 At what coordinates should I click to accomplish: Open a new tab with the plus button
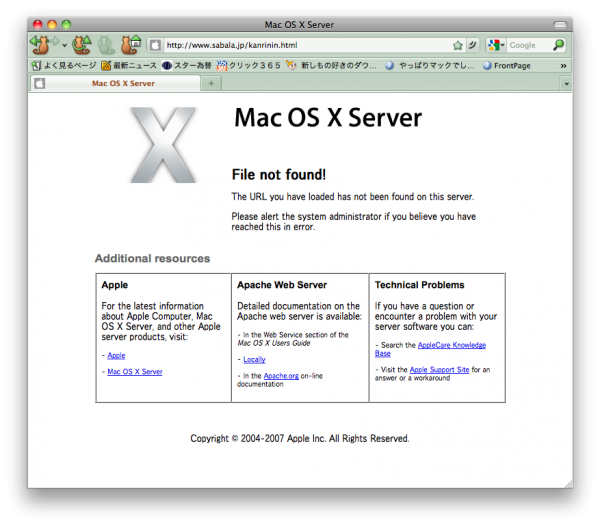point(211,83)
